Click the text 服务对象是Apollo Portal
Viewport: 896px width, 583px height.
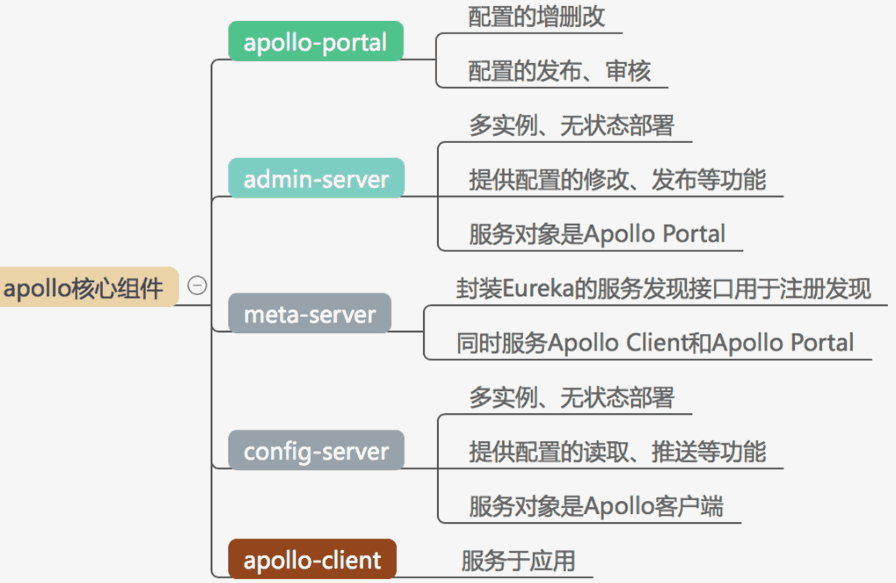[597, 234]
